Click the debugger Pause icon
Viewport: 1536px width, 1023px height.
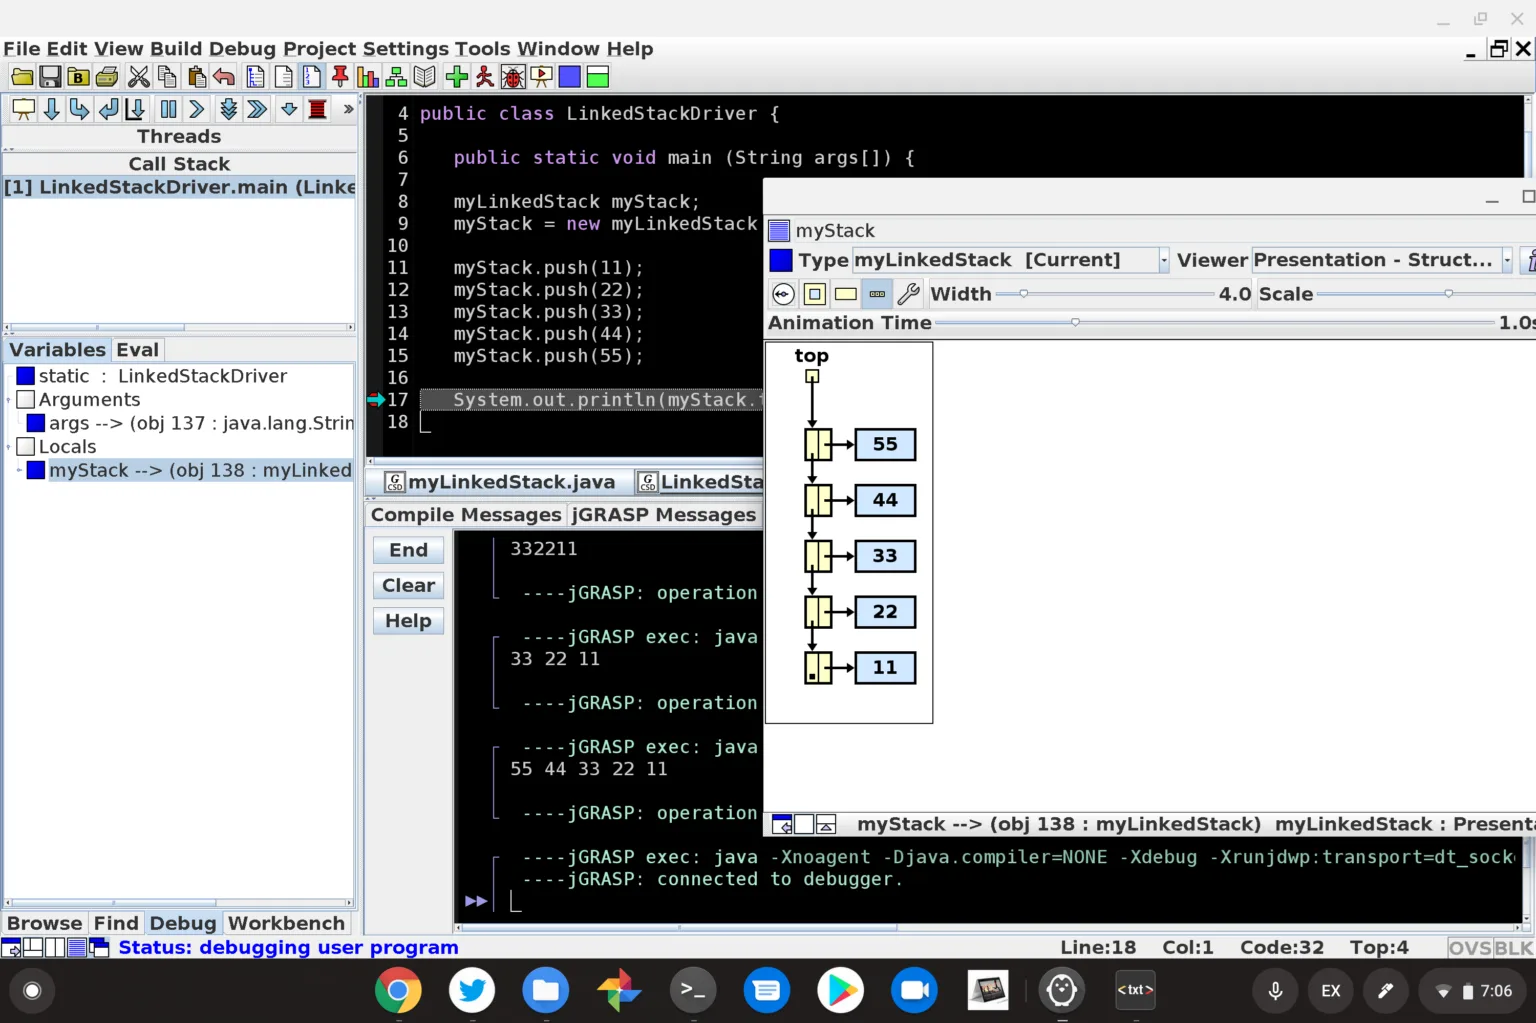[x=168, y=109]
